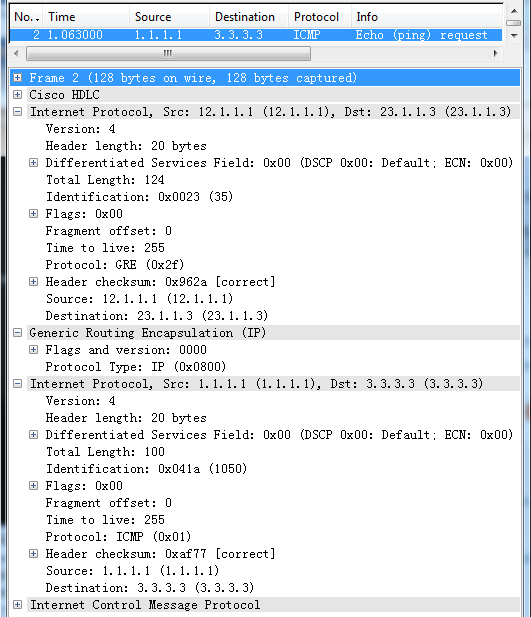Click the Protocol column header

coord(320,17)
